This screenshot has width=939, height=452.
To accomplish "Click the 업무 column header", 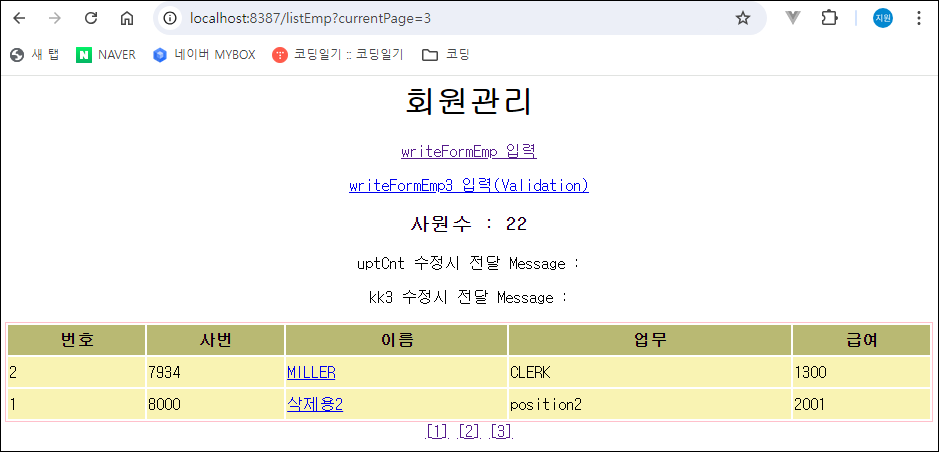I will (650, 340).
